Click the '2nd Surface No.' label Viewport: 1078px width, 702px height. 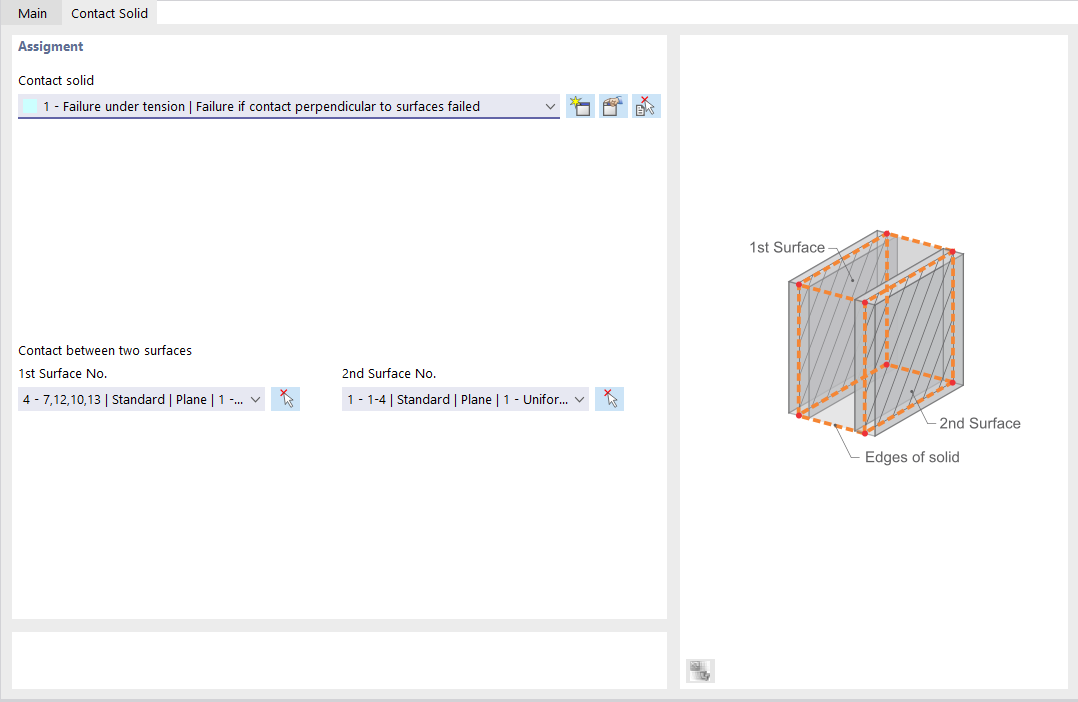(x=389, y=373)
